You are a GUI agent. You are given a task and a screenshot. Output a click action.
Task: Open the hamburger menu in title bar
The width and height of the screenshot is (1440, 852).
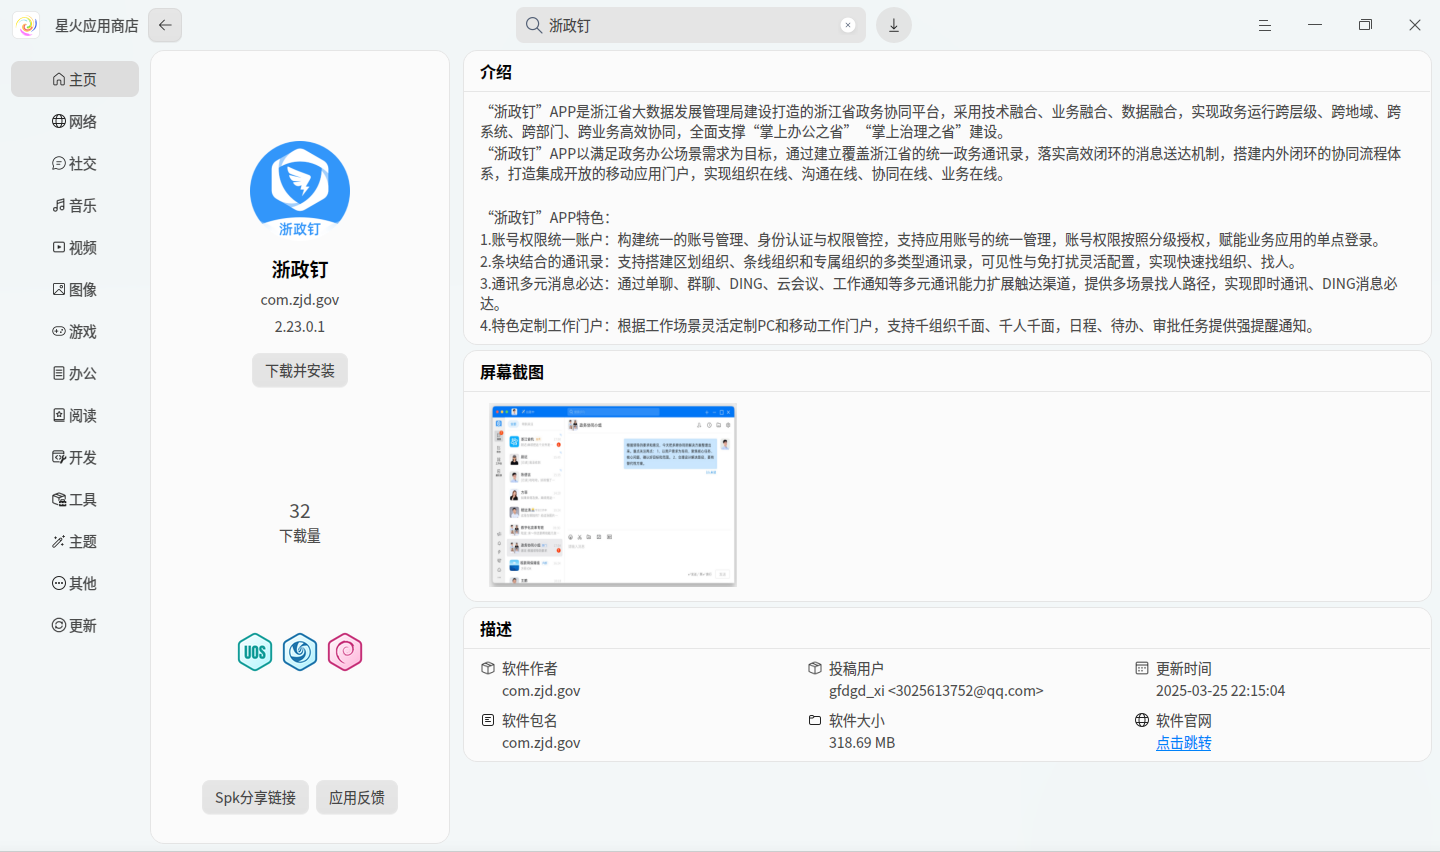click(x=1265, y=25)
